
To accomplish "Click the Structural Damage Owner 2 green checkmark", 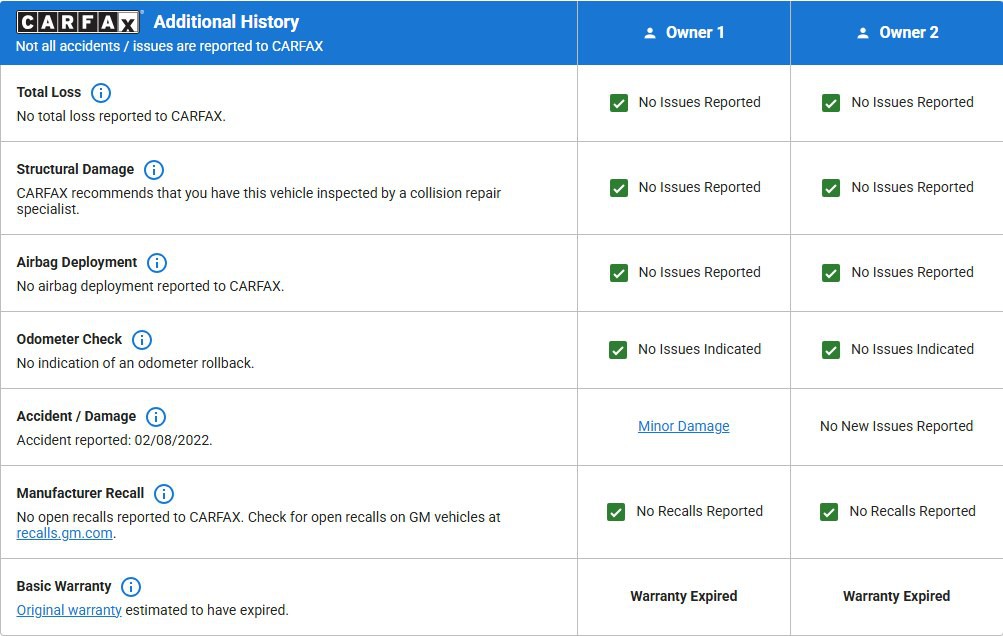I will pyautogui.click(x=831, y=188).
